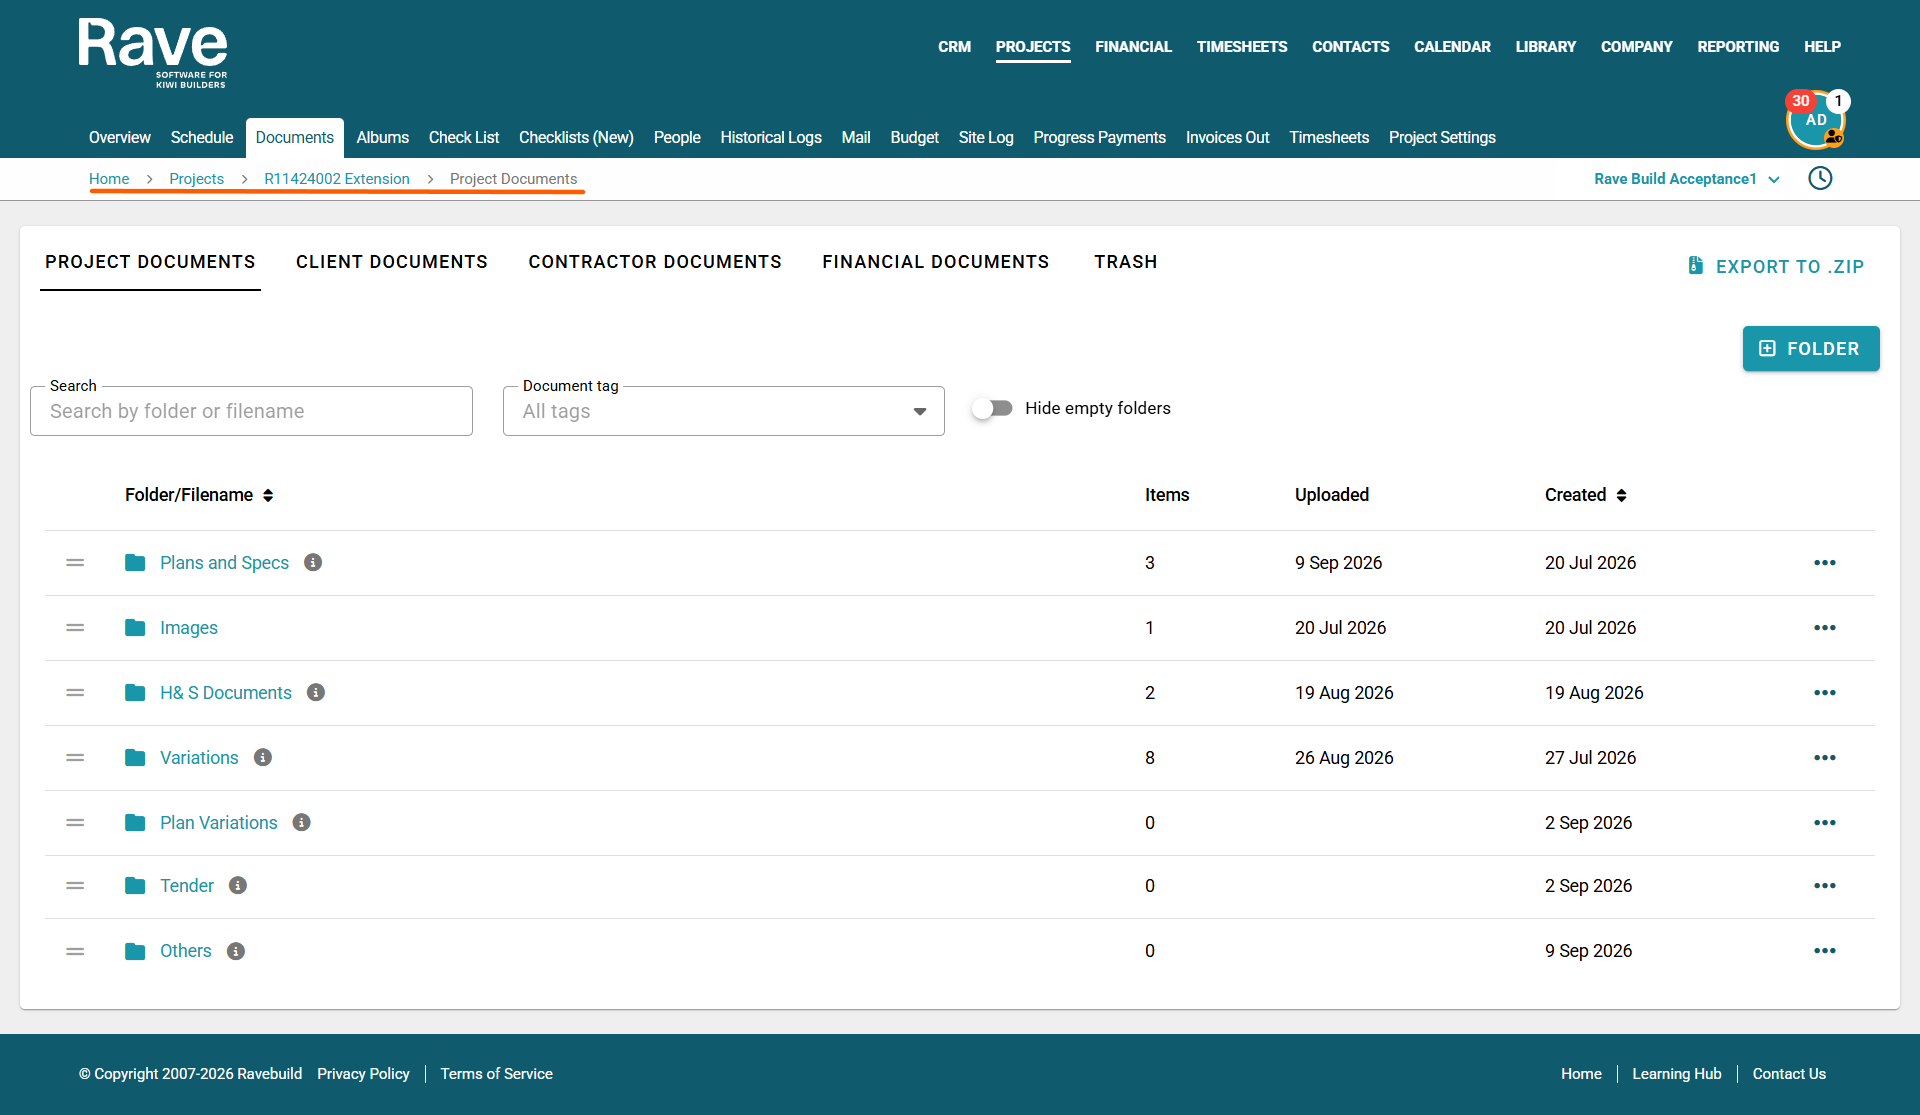The image size is (1920, 1115).
Task: Open three-dot menu for Images folder
Action: tap(1824, 628)
